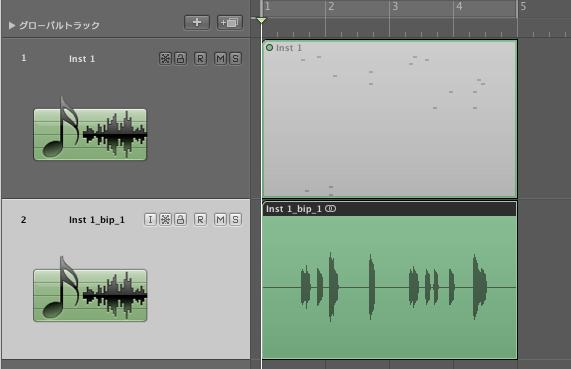Expand the グローバルトラック disclosure triangle

(x=12, y=25)
